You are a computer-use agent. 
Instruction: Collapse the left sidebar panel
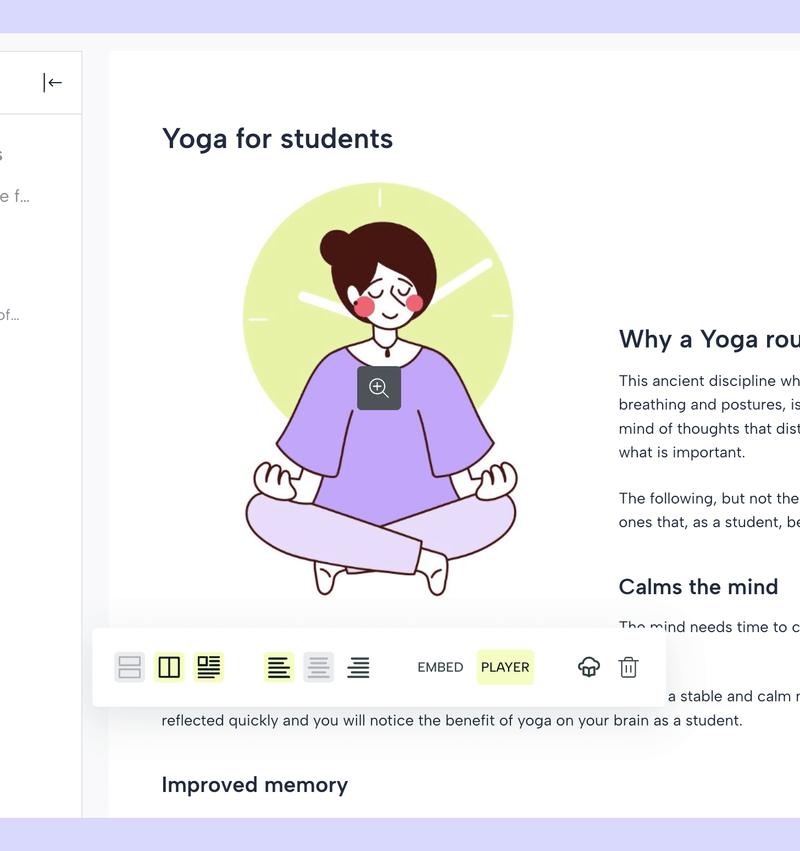click(x=53, y=83)
